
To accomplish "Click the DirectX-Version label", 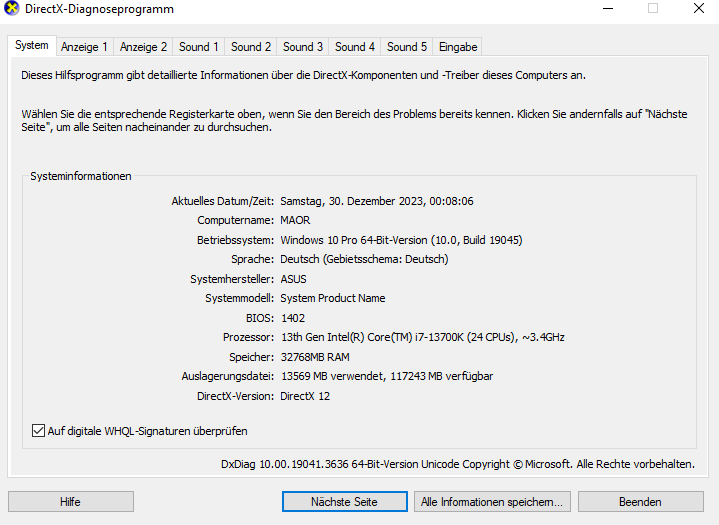I will coord(235,396).
